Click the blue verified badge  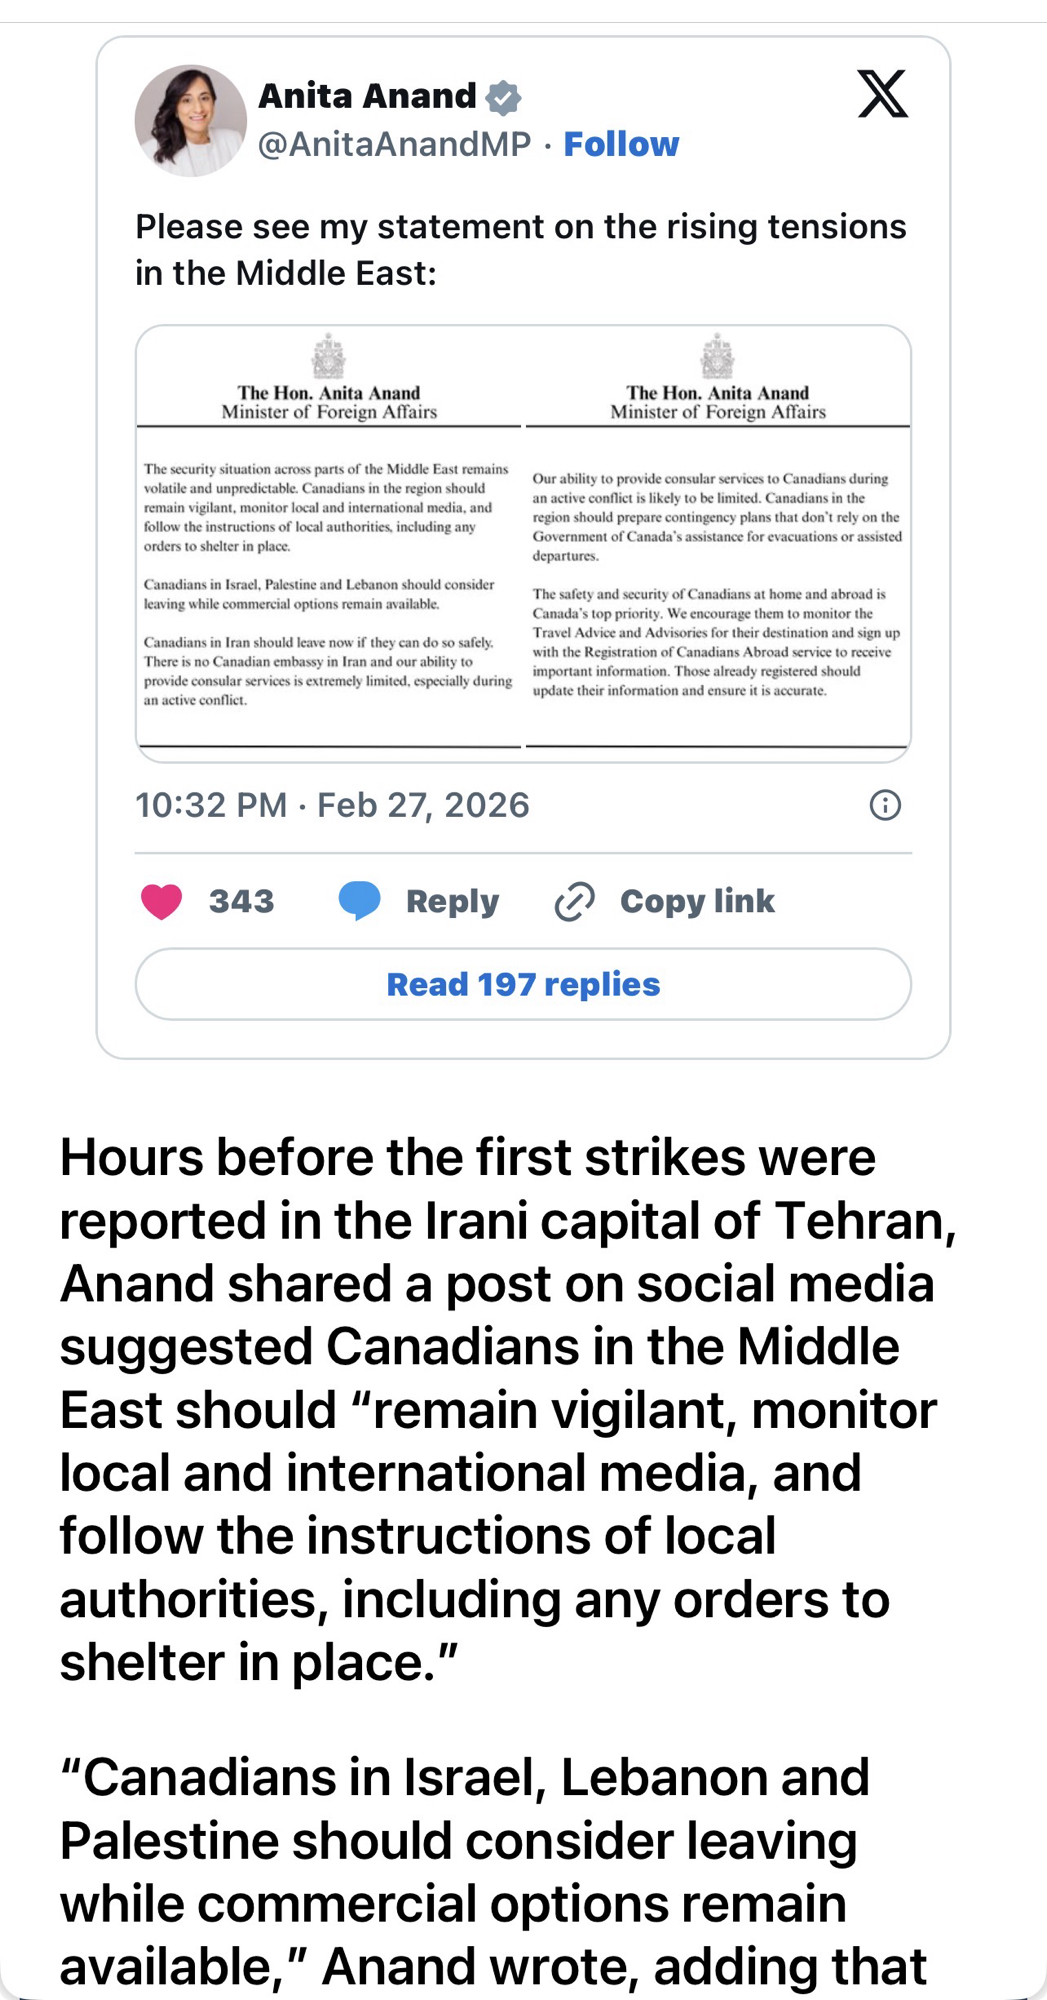tap(503, 98)
